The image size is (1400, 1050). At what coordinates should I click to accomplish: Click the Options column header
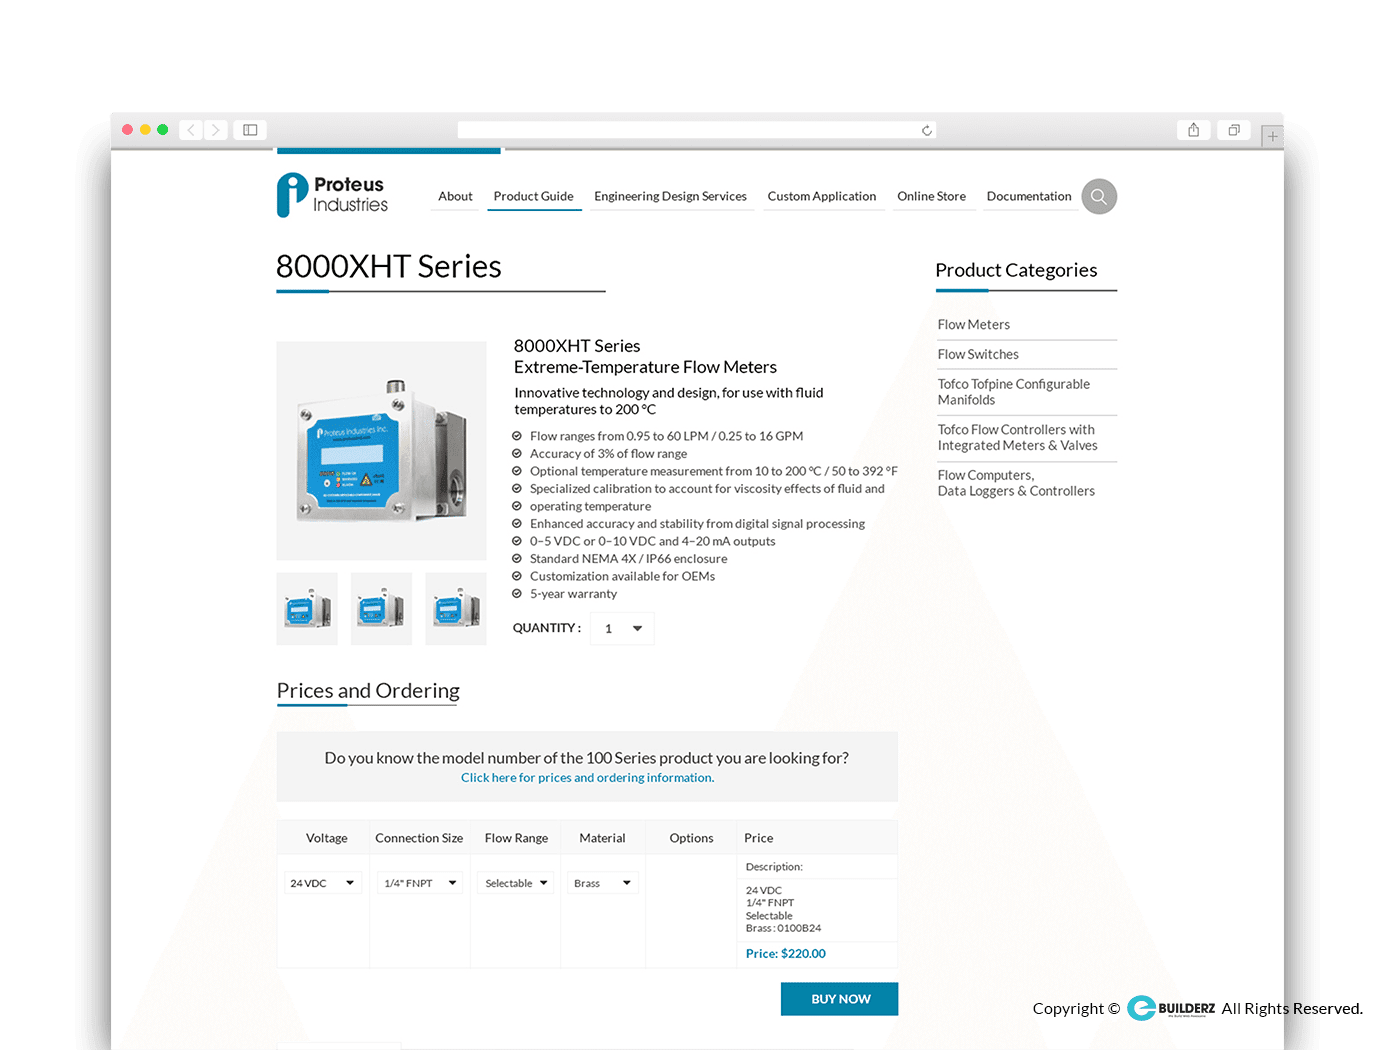pos(691,838)
